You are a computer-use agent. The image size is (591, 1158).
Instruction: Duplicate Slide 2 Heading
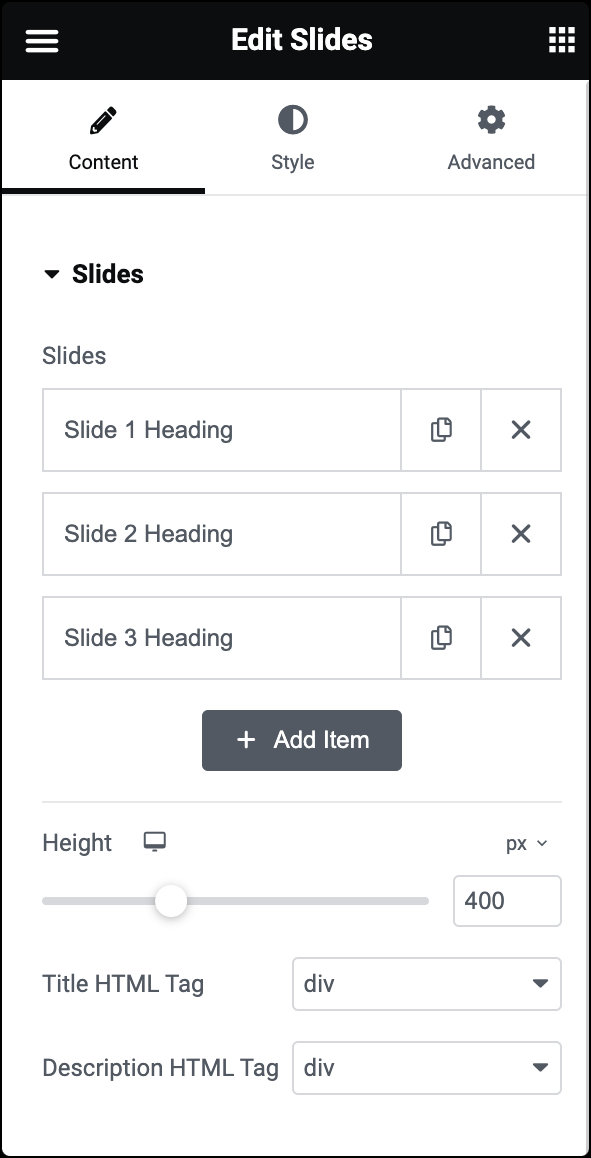441,533
